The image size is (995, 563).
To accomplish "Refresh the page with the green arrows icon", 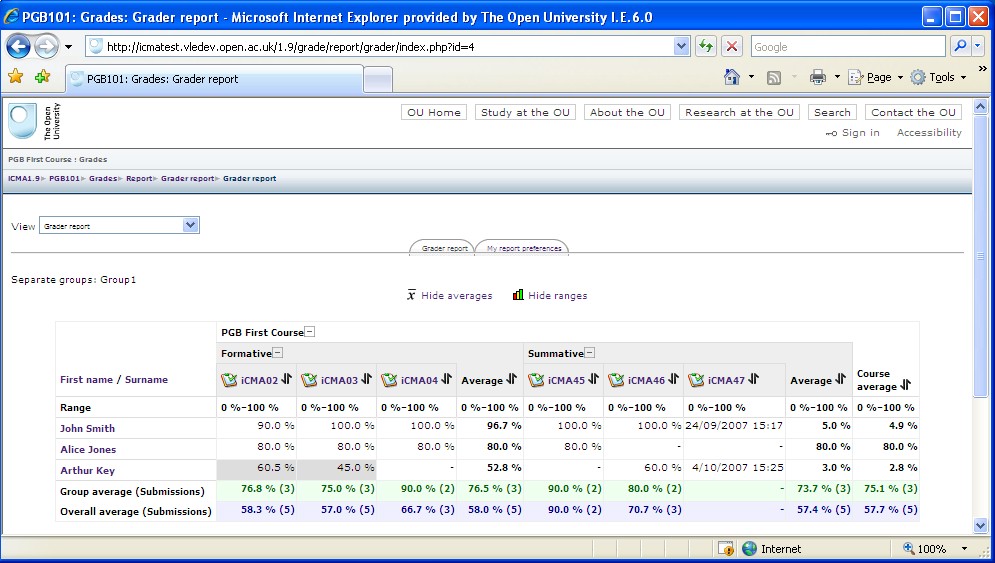I will [x=706, y=46].
